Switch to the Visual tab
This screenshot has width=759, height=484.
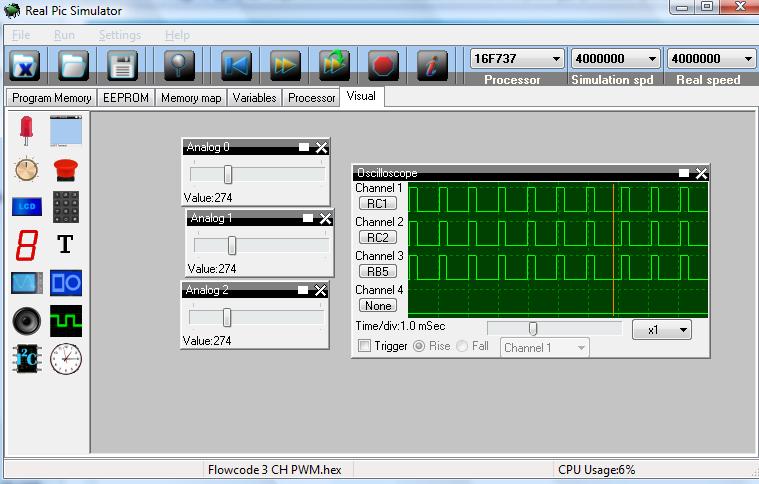click(362, 96)
